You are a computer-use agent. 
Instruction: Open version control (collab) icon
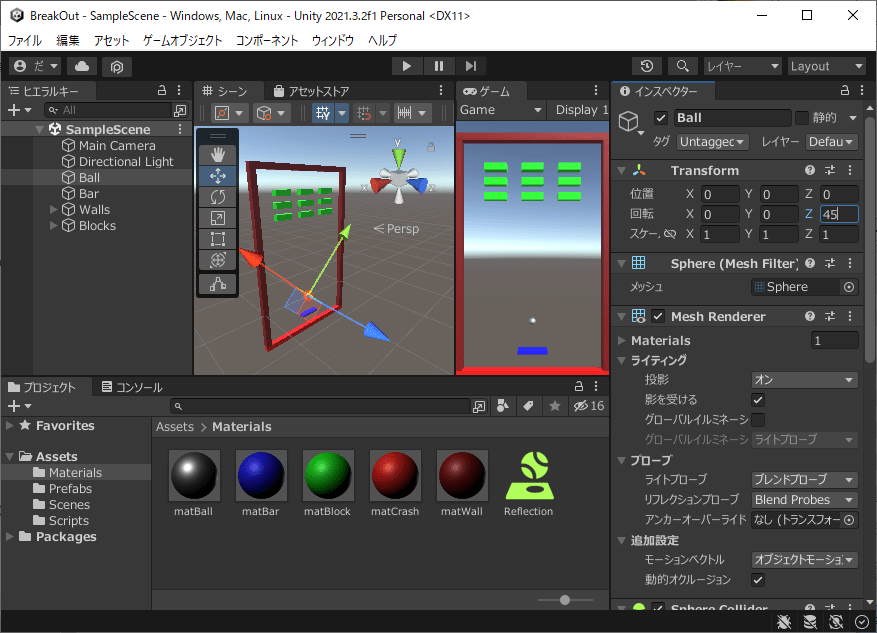(116, 67)
